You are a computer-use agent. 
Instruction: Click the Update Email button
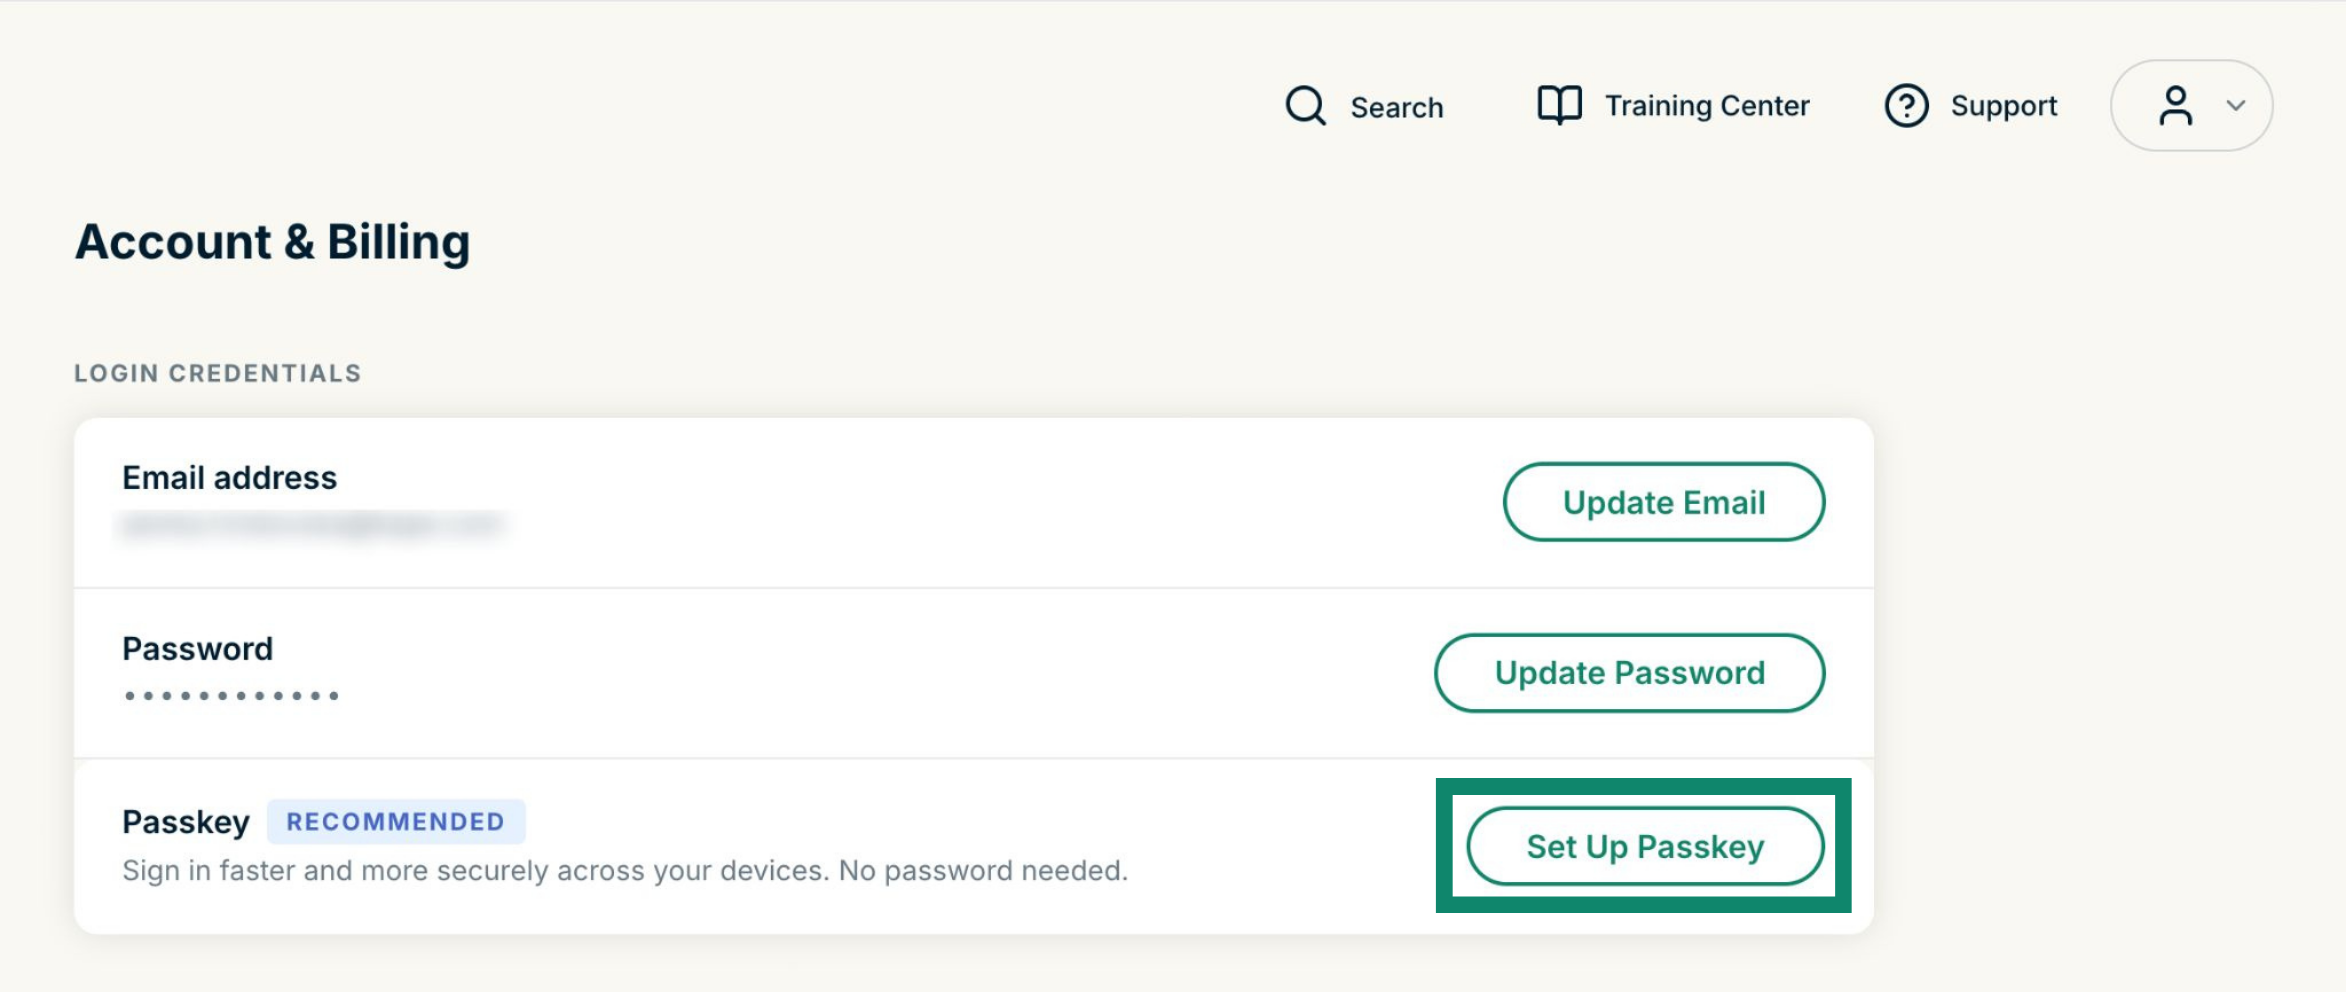click(x=1664, y=502)
